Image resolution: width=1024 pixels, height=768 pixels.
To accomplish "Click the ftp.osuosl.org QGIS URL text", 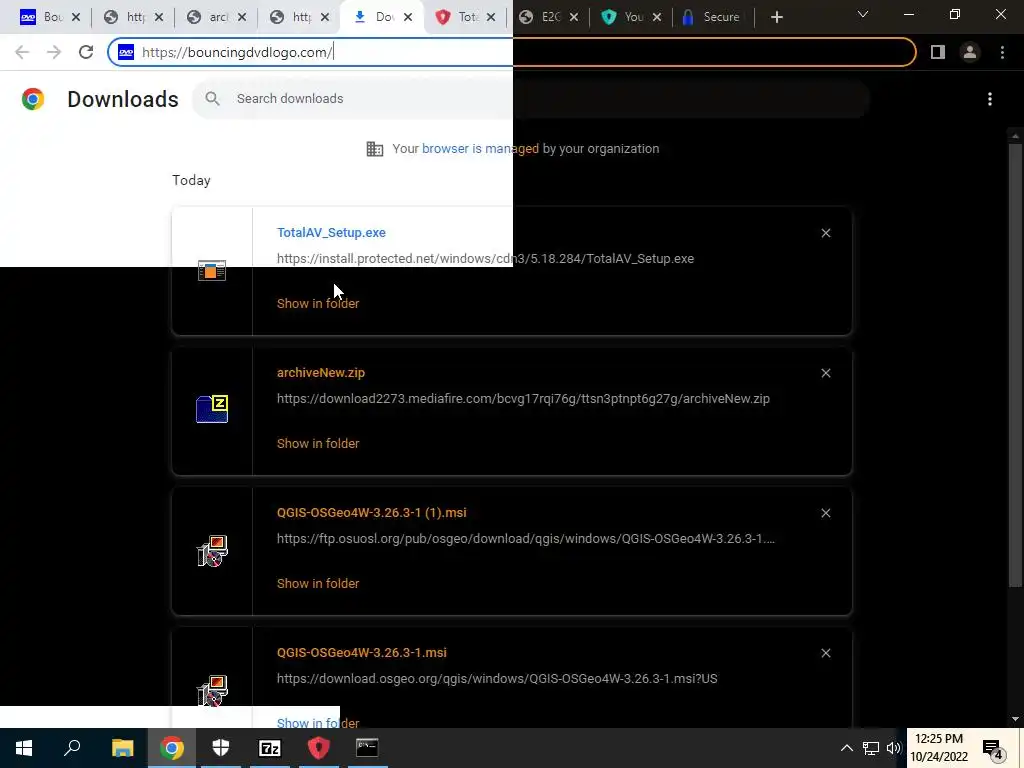I will 526,539.
